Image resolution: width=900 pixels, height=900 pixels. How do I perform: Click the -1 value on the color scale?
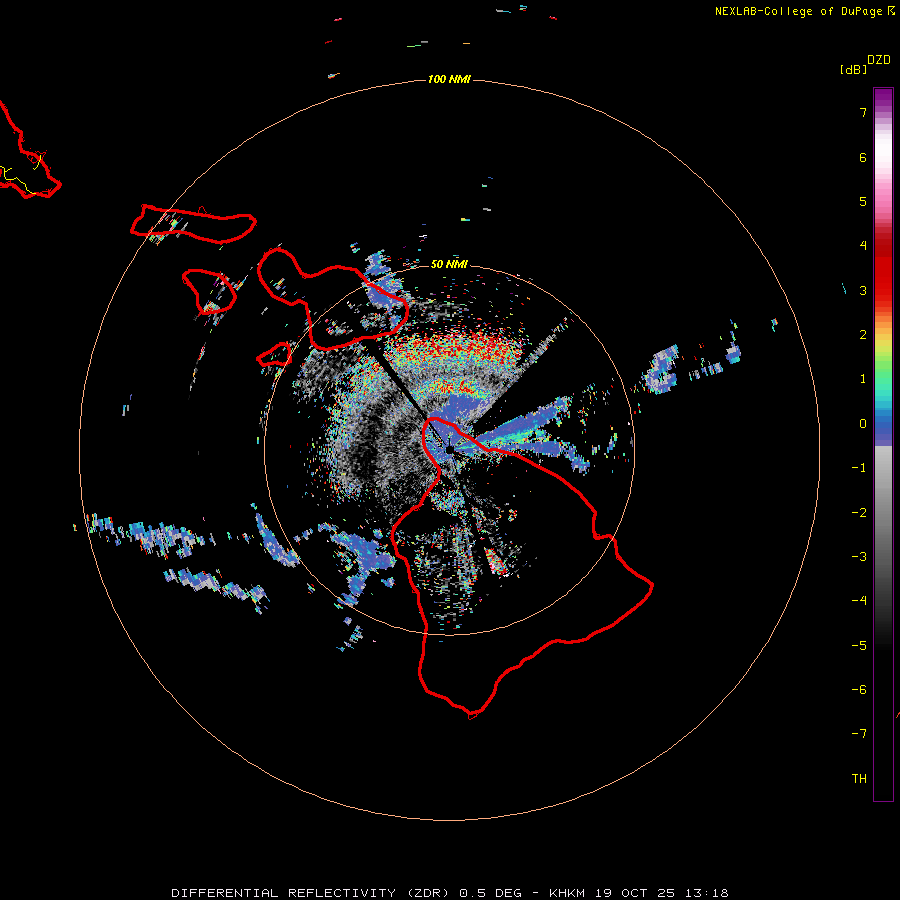click(x=859, y=468)
